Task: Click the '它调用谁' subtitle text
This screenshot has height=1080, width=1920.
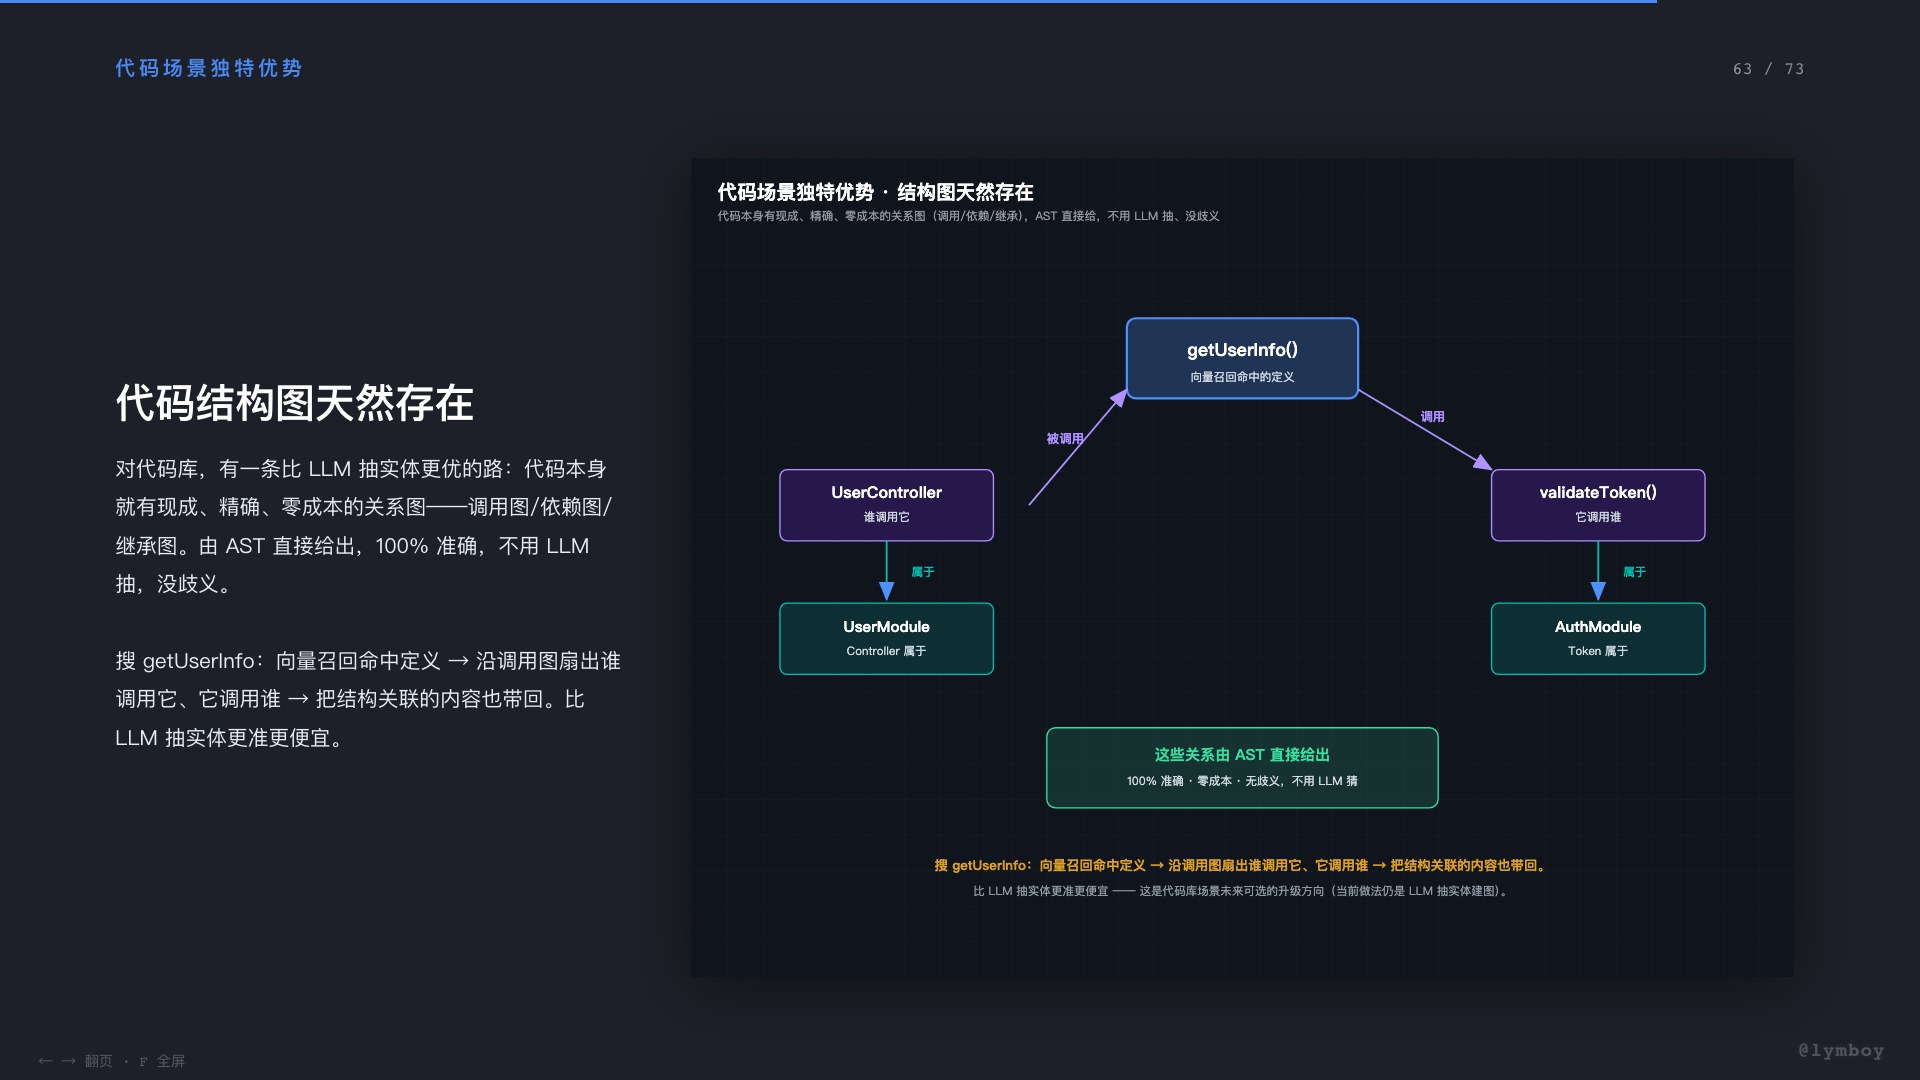Action: coord(1598,517)
